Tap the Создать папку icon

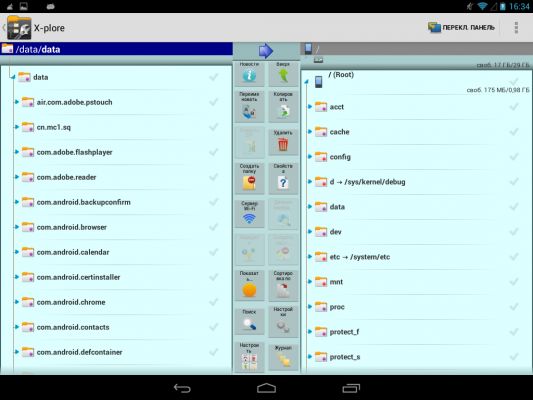pos(249,178)
